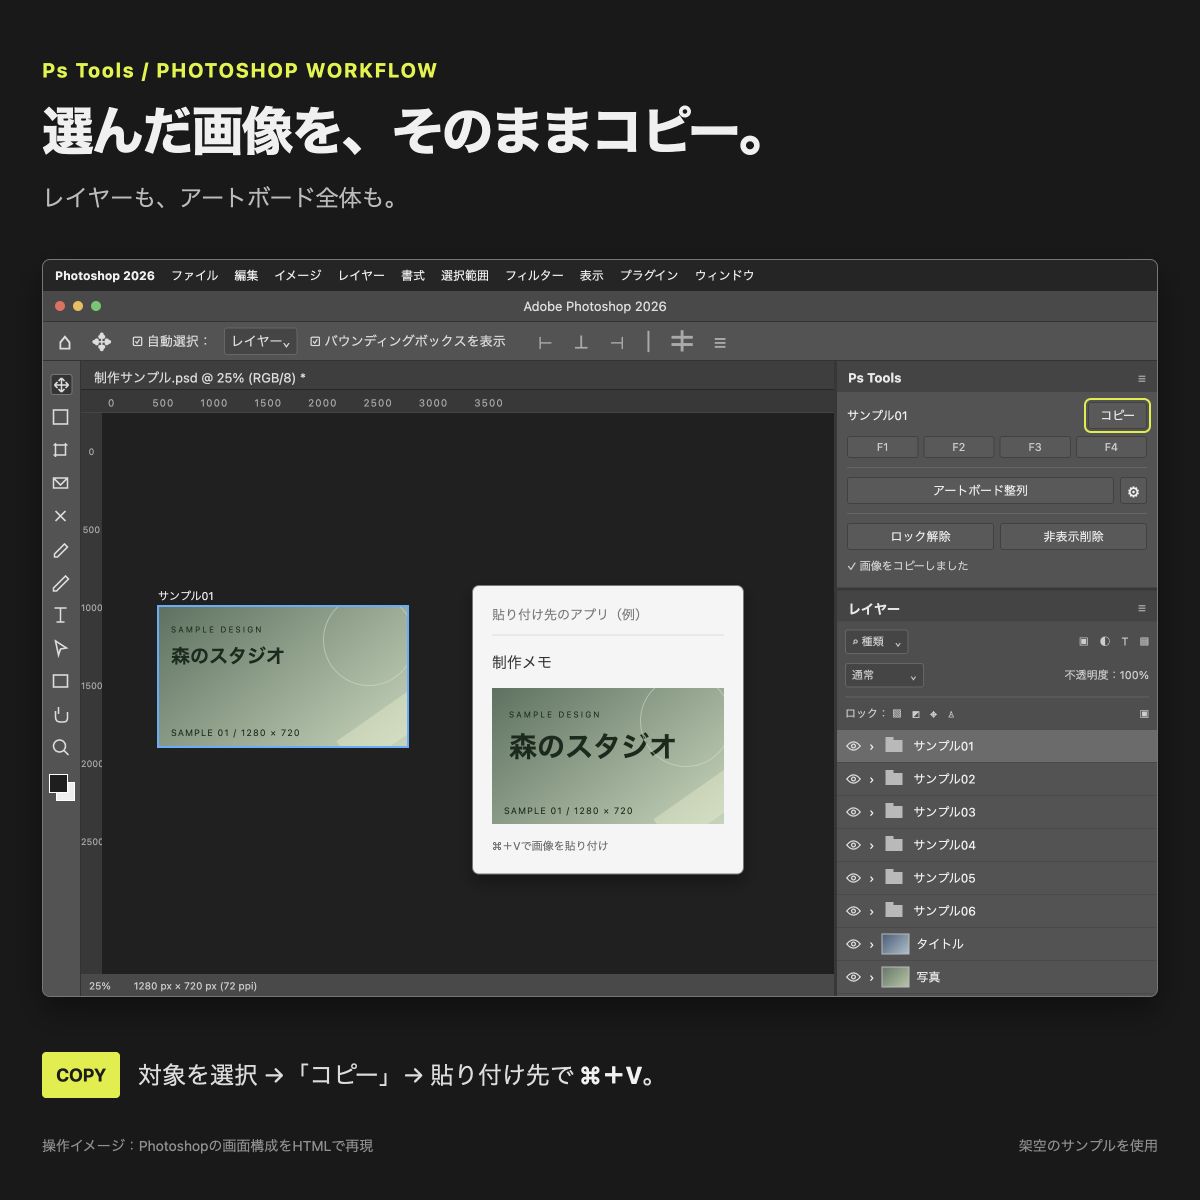Select the Path Selection arrow tool

click(61, 648)
